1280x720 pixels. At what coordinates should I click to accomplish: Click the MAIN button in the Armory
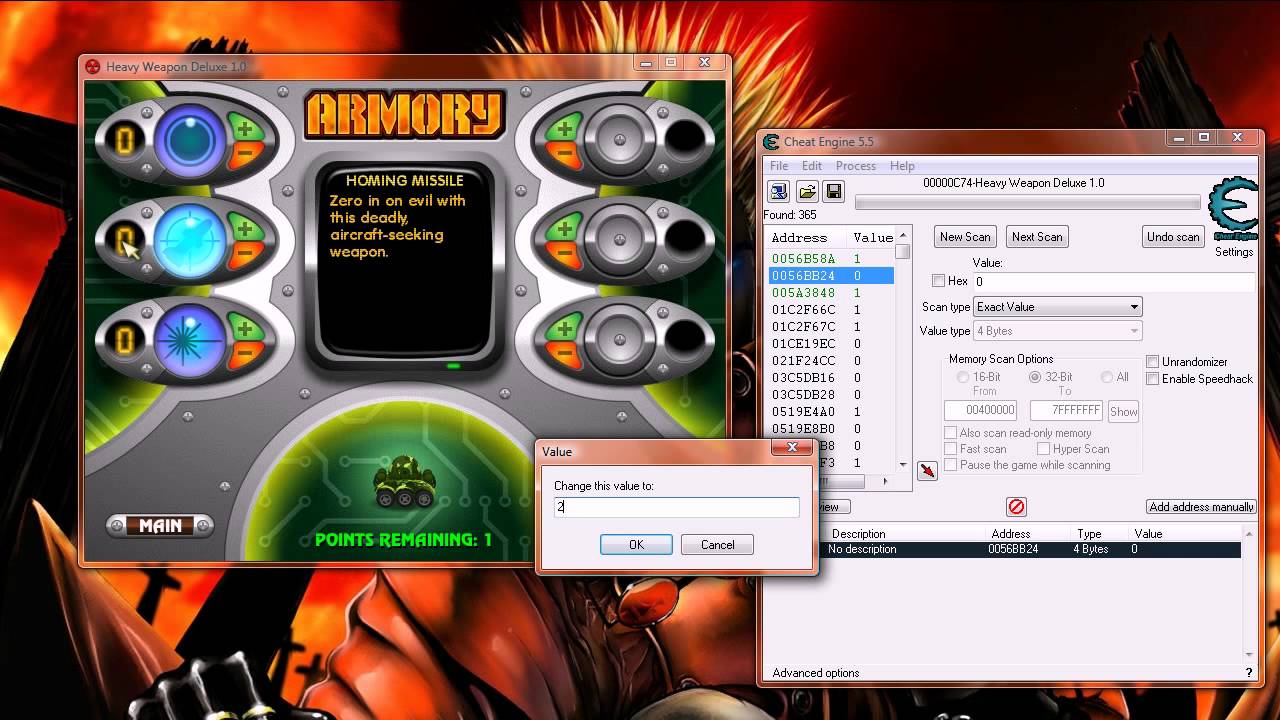(x=160, y=526)
